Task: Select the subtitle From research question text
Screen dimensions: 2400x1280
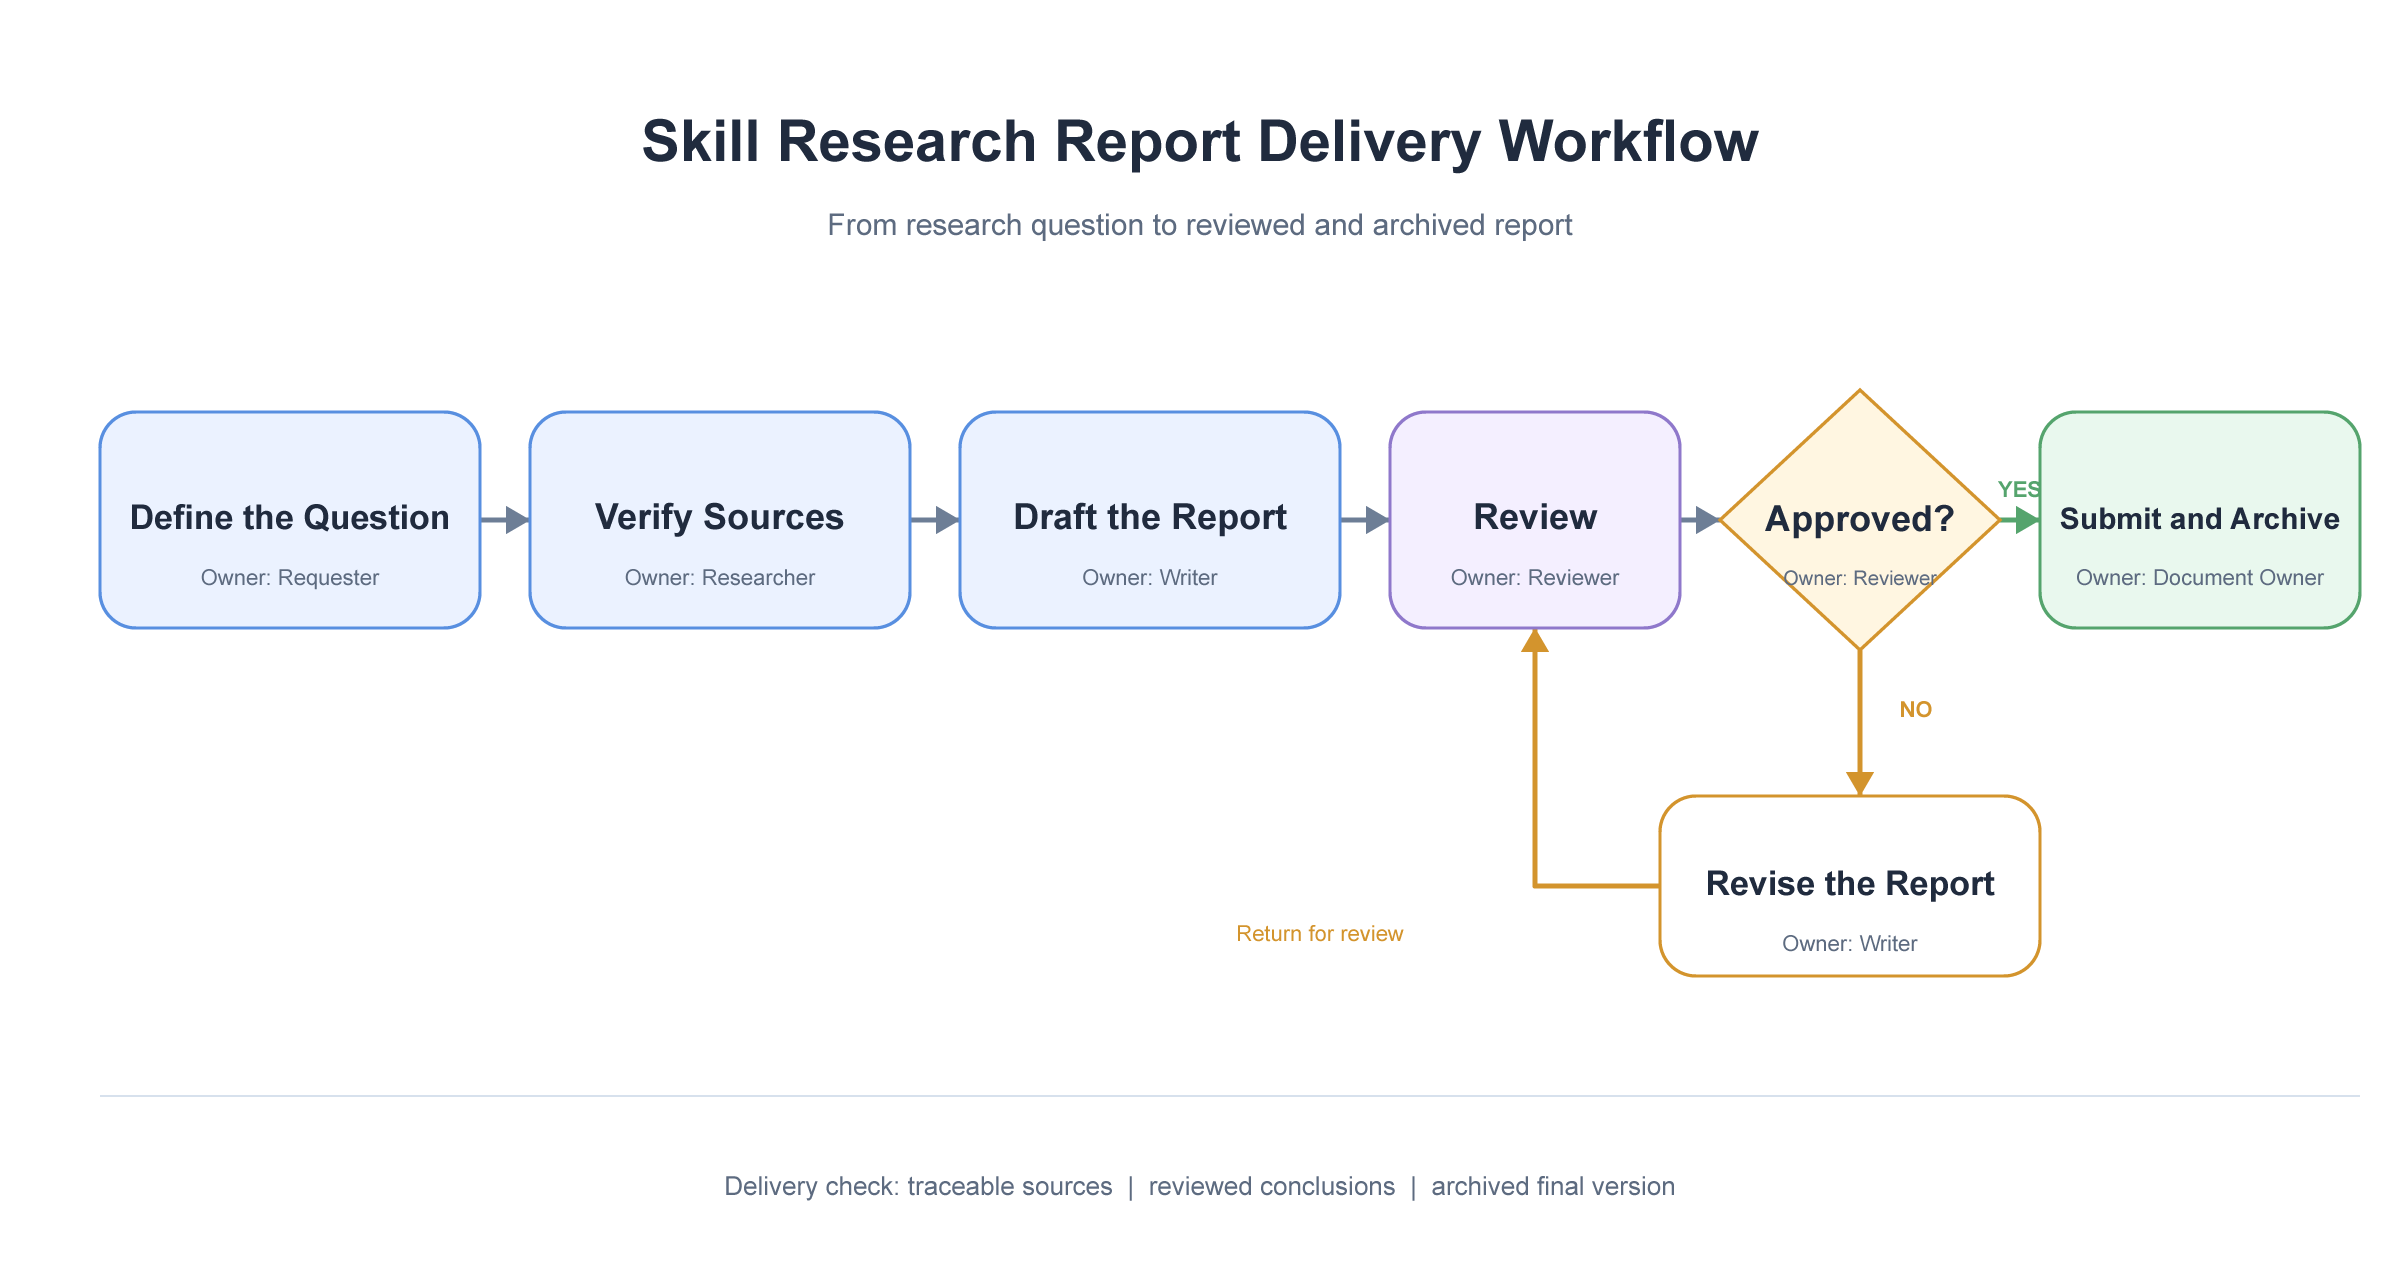Action: [x=1200, y=225]
